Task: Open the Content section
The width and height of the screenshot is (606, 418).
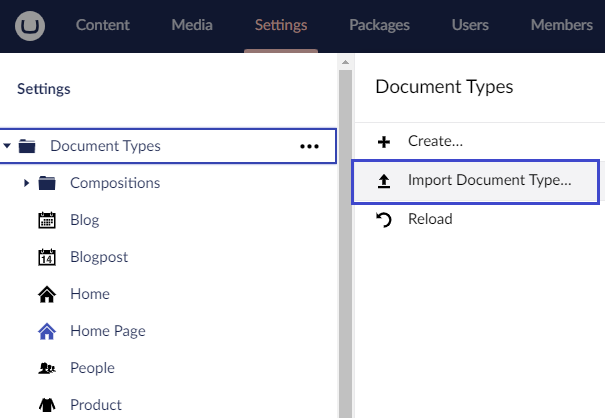Action: click(102, 25)
